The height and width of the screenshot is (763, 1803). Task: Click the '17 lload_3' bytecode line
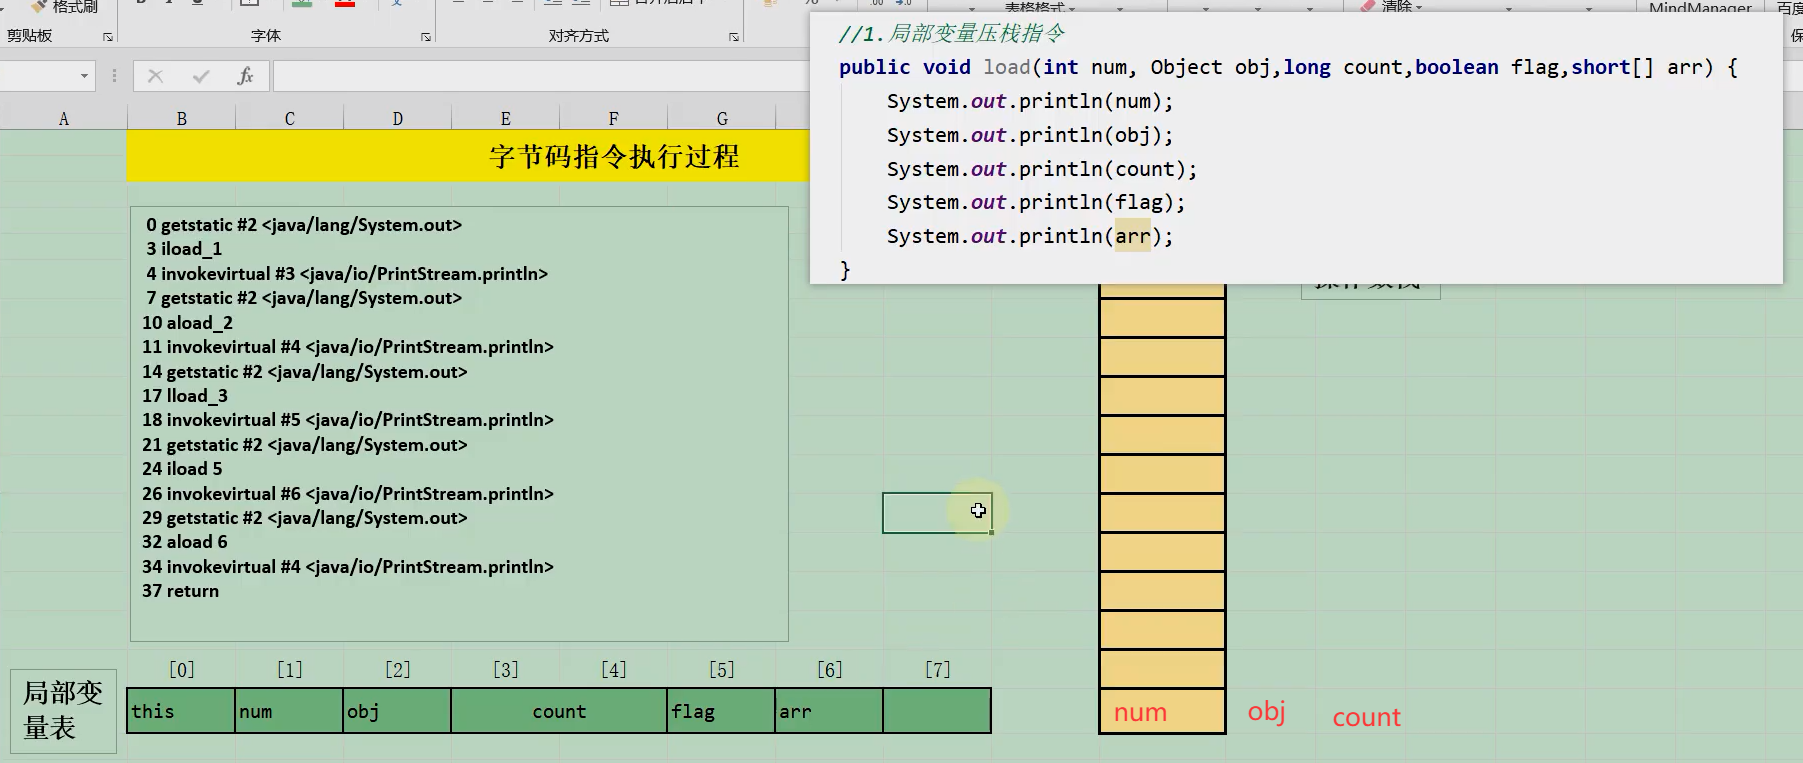click(185, 396)
